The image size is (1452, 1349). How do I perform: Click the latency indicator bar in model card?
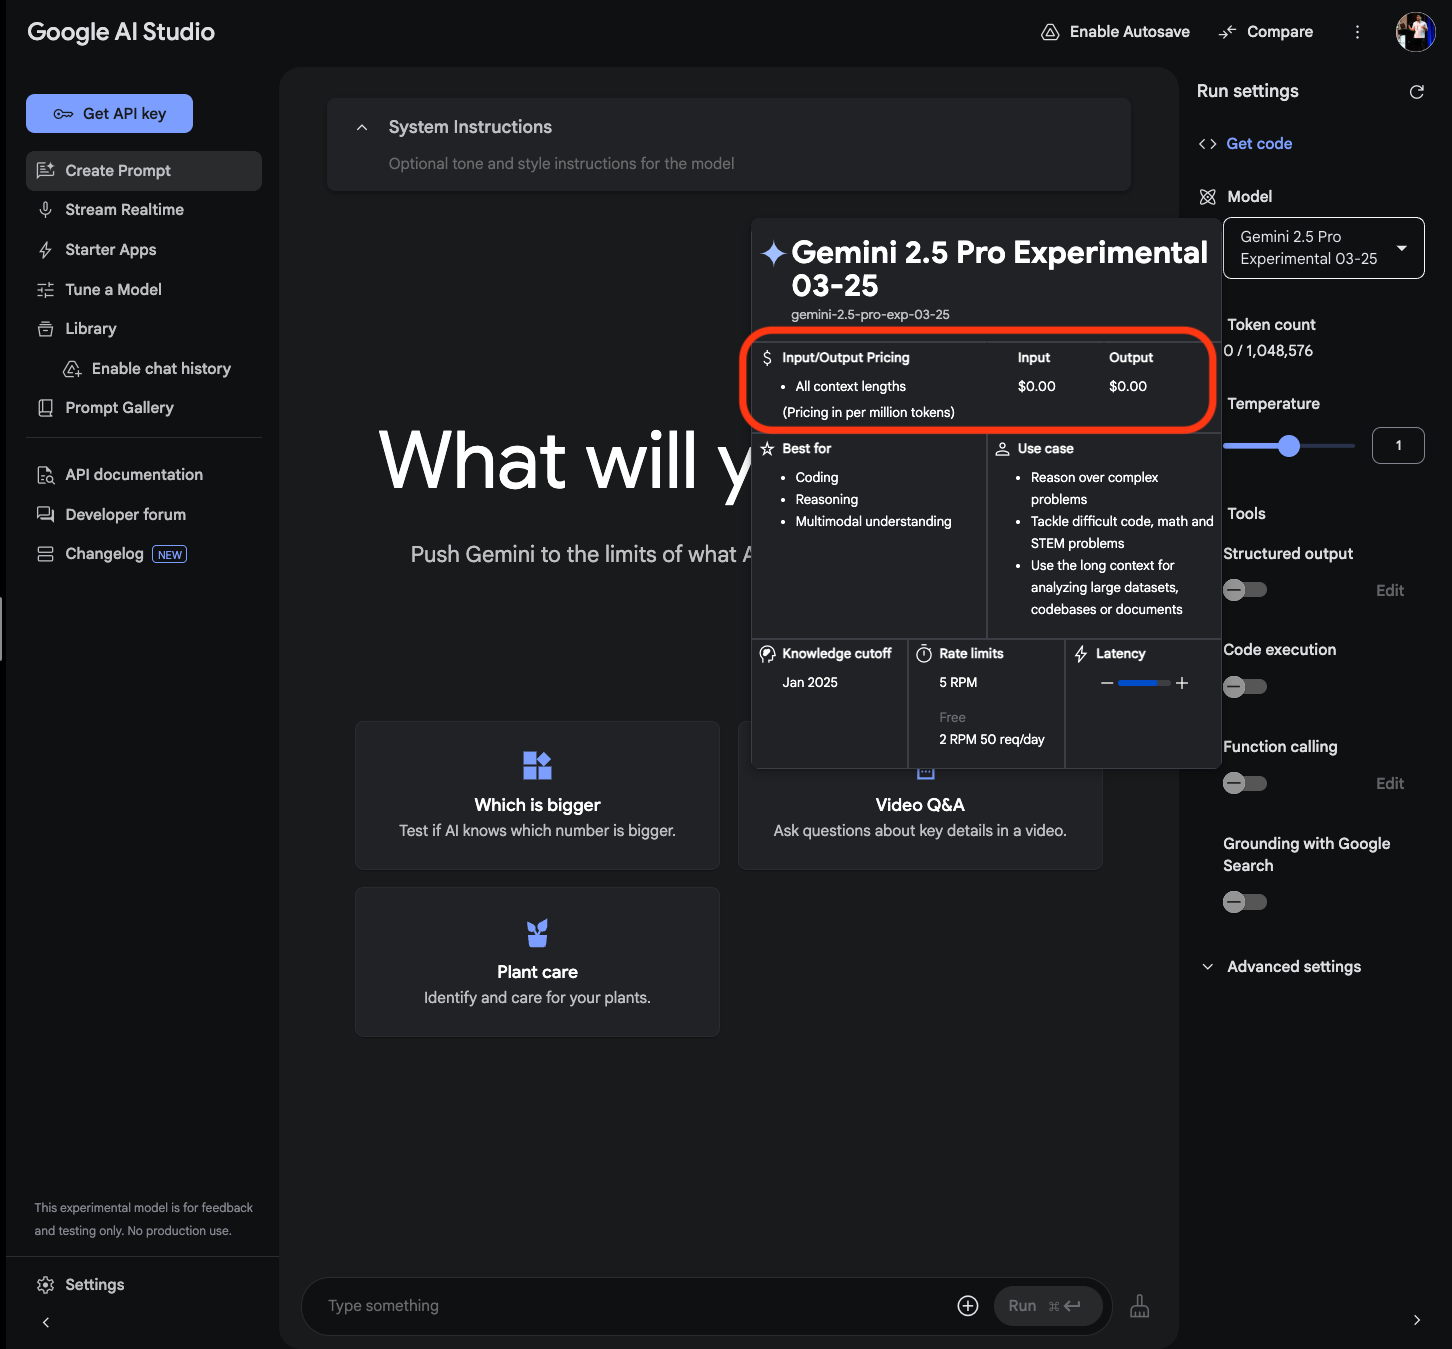[1144, 683]
